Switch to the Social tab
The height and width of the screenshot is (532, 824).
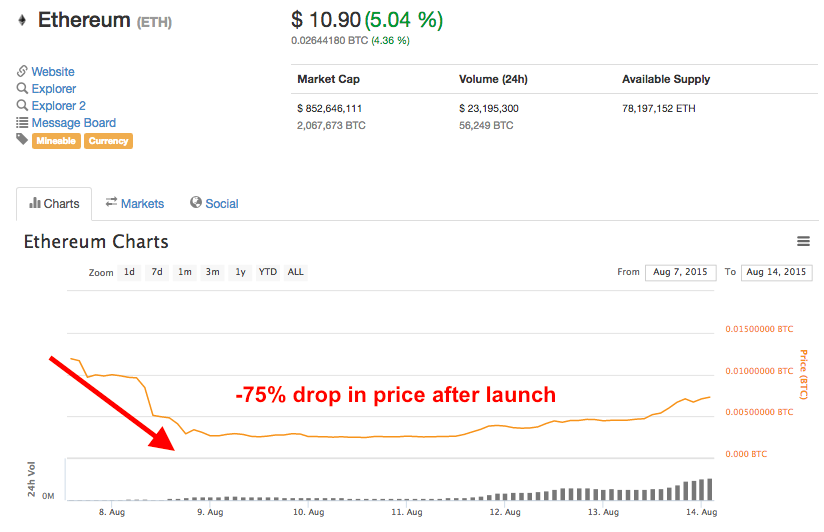click(x=214, y=203)
